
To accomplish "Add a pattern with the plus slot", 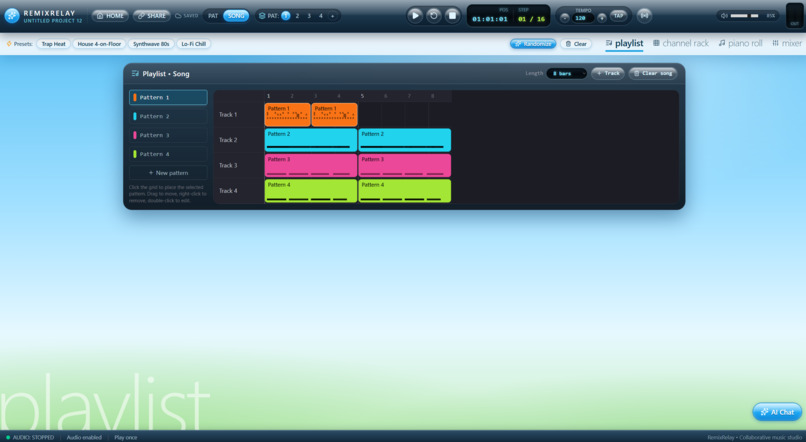I will coord(333,16).
